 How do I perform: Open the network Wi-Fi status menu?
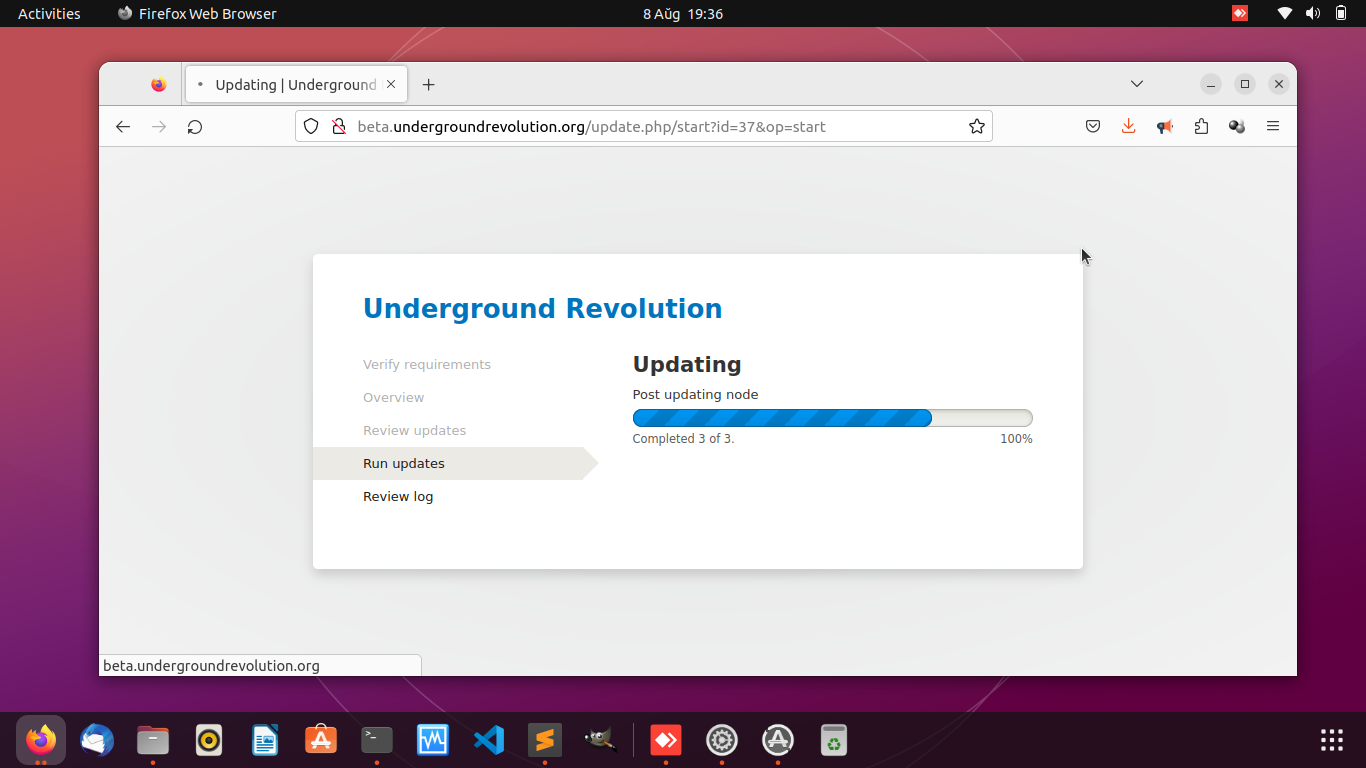pyautogui.click(x=1285, y=14)
